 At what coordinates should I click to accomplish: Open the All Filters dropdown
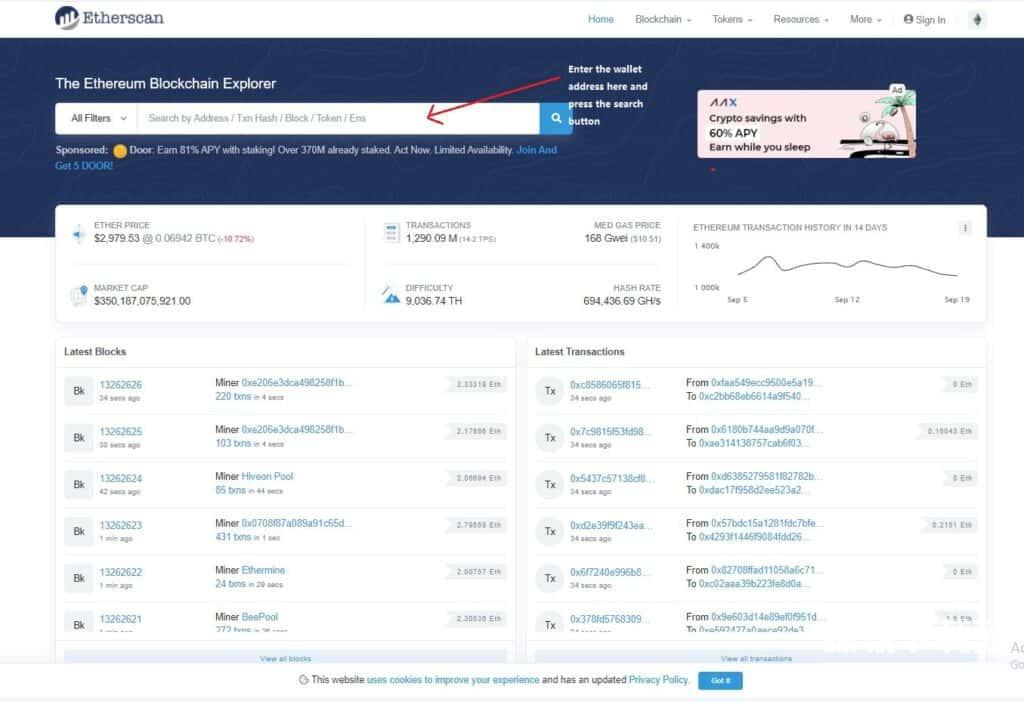(x=97, y=118)
